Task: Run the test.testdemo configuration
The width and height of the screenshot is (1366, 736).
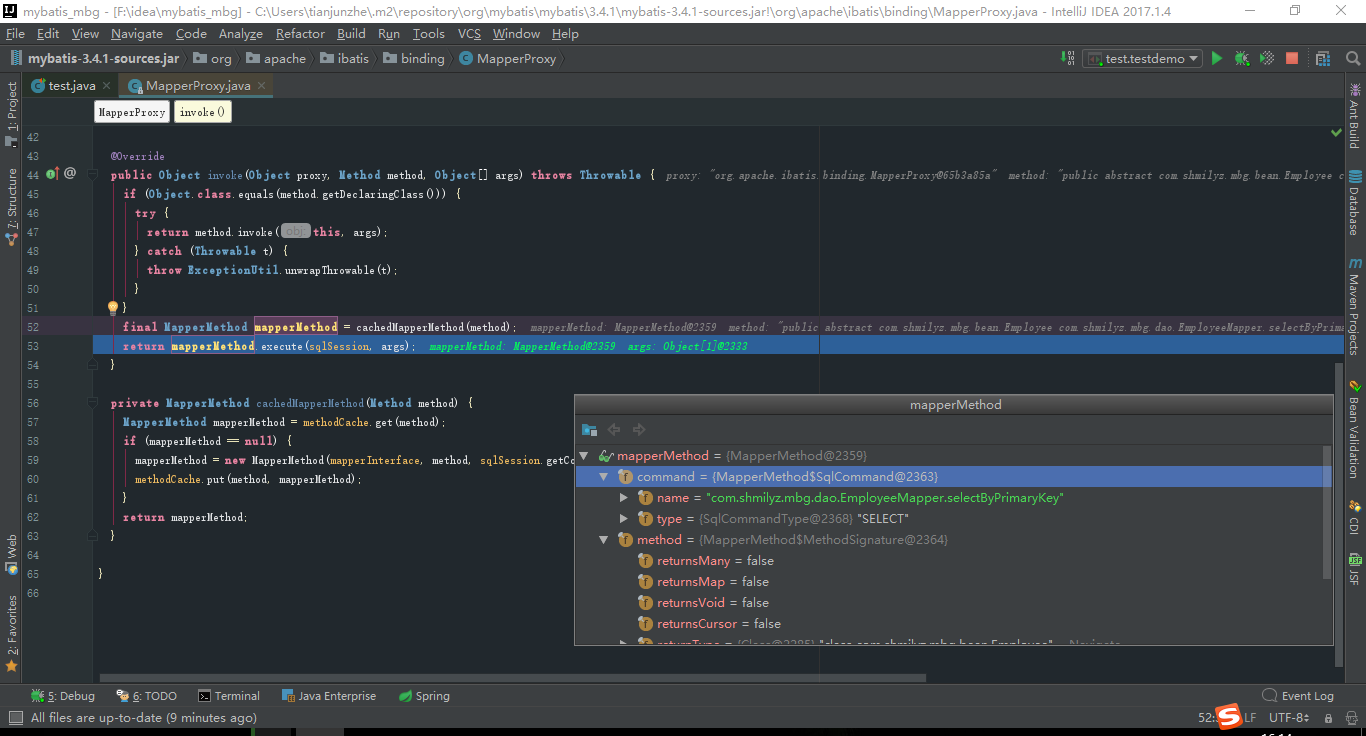Action: 1216,58
